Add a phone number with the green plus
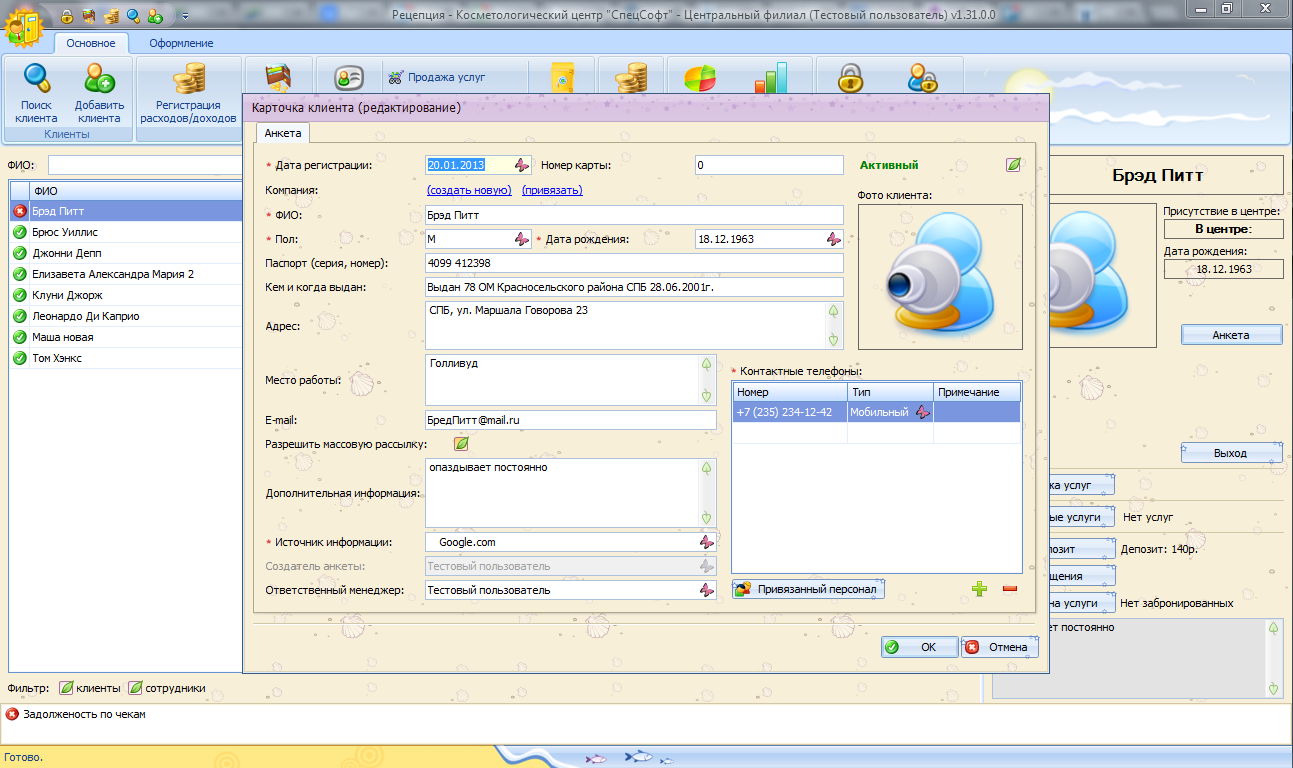Screen dimensions: 1293x768 point(979,589)
